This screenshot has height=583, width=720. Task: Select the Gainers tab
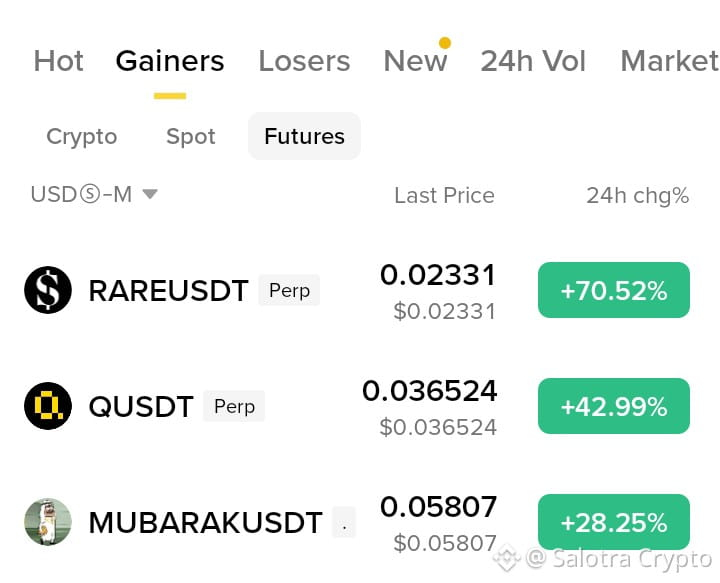[x=170, y=61]
